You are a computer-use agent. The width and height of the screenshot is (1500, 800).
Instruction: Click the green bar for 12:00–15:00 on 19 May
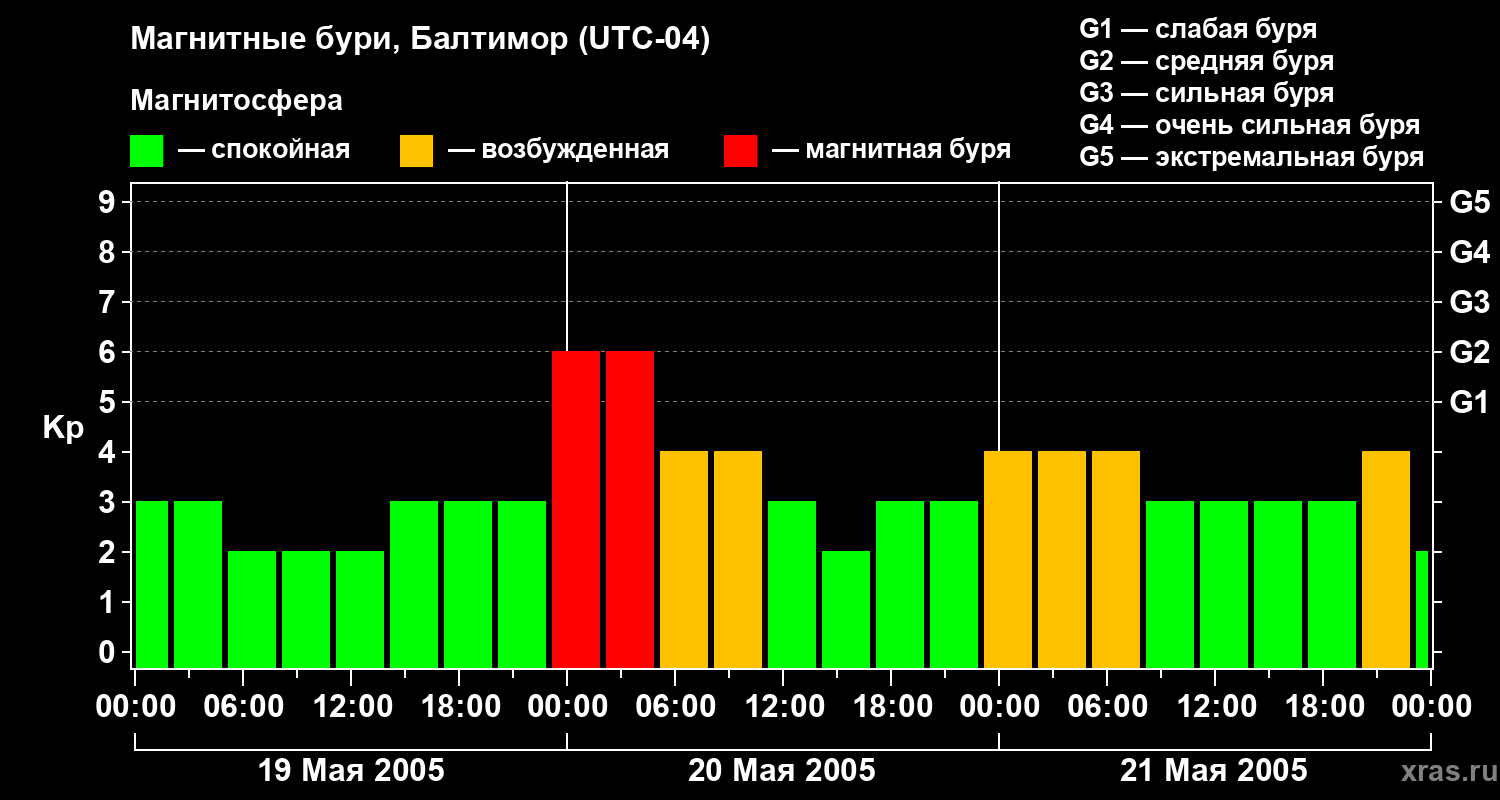(x=360, y=609)
